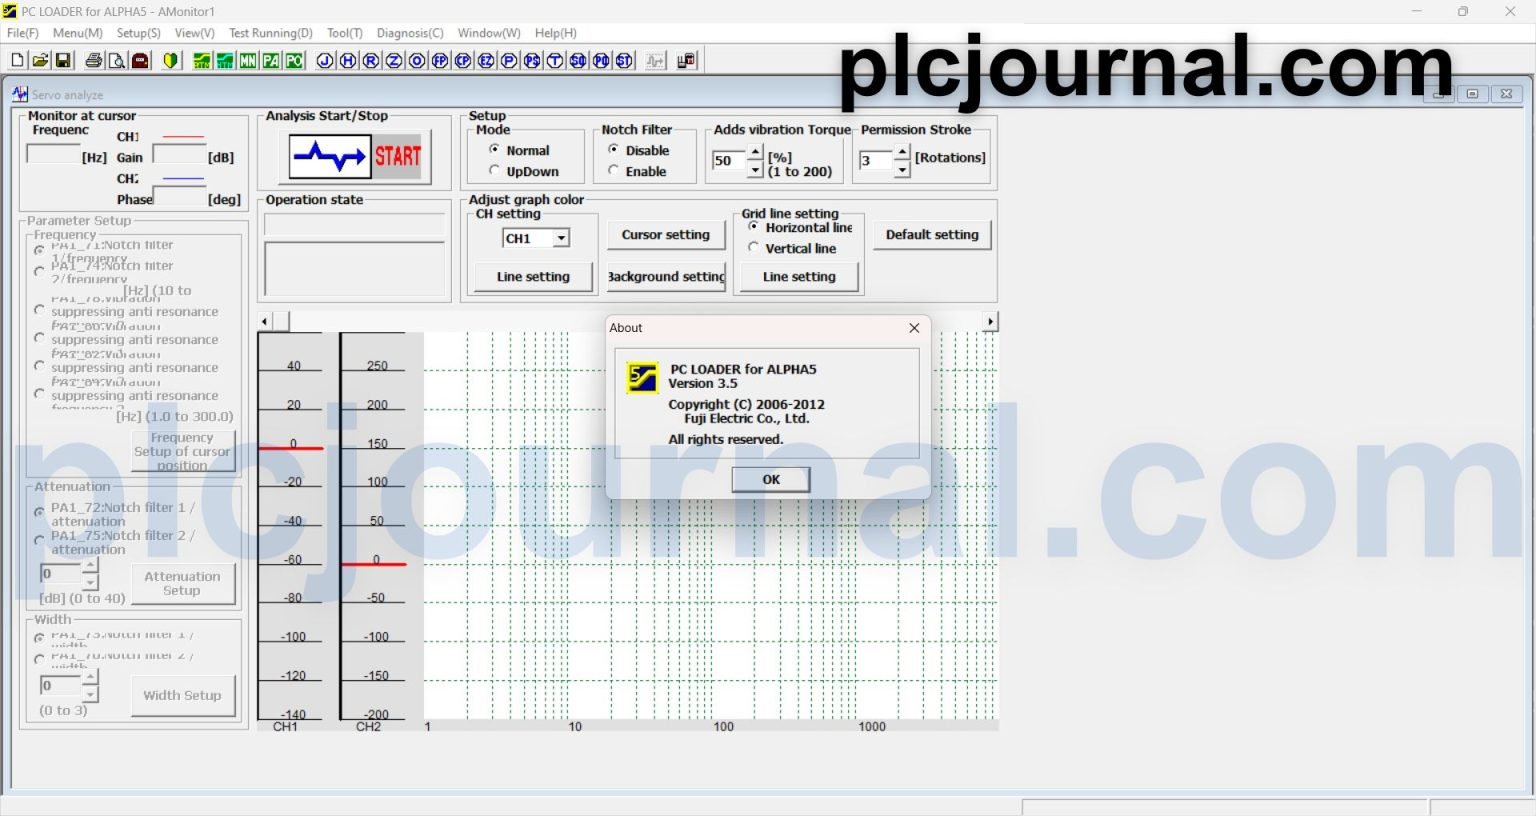This screenshot has width=1536, height=816.
Task: Select the EZ toolbar icon
Action: pos(484,60)
